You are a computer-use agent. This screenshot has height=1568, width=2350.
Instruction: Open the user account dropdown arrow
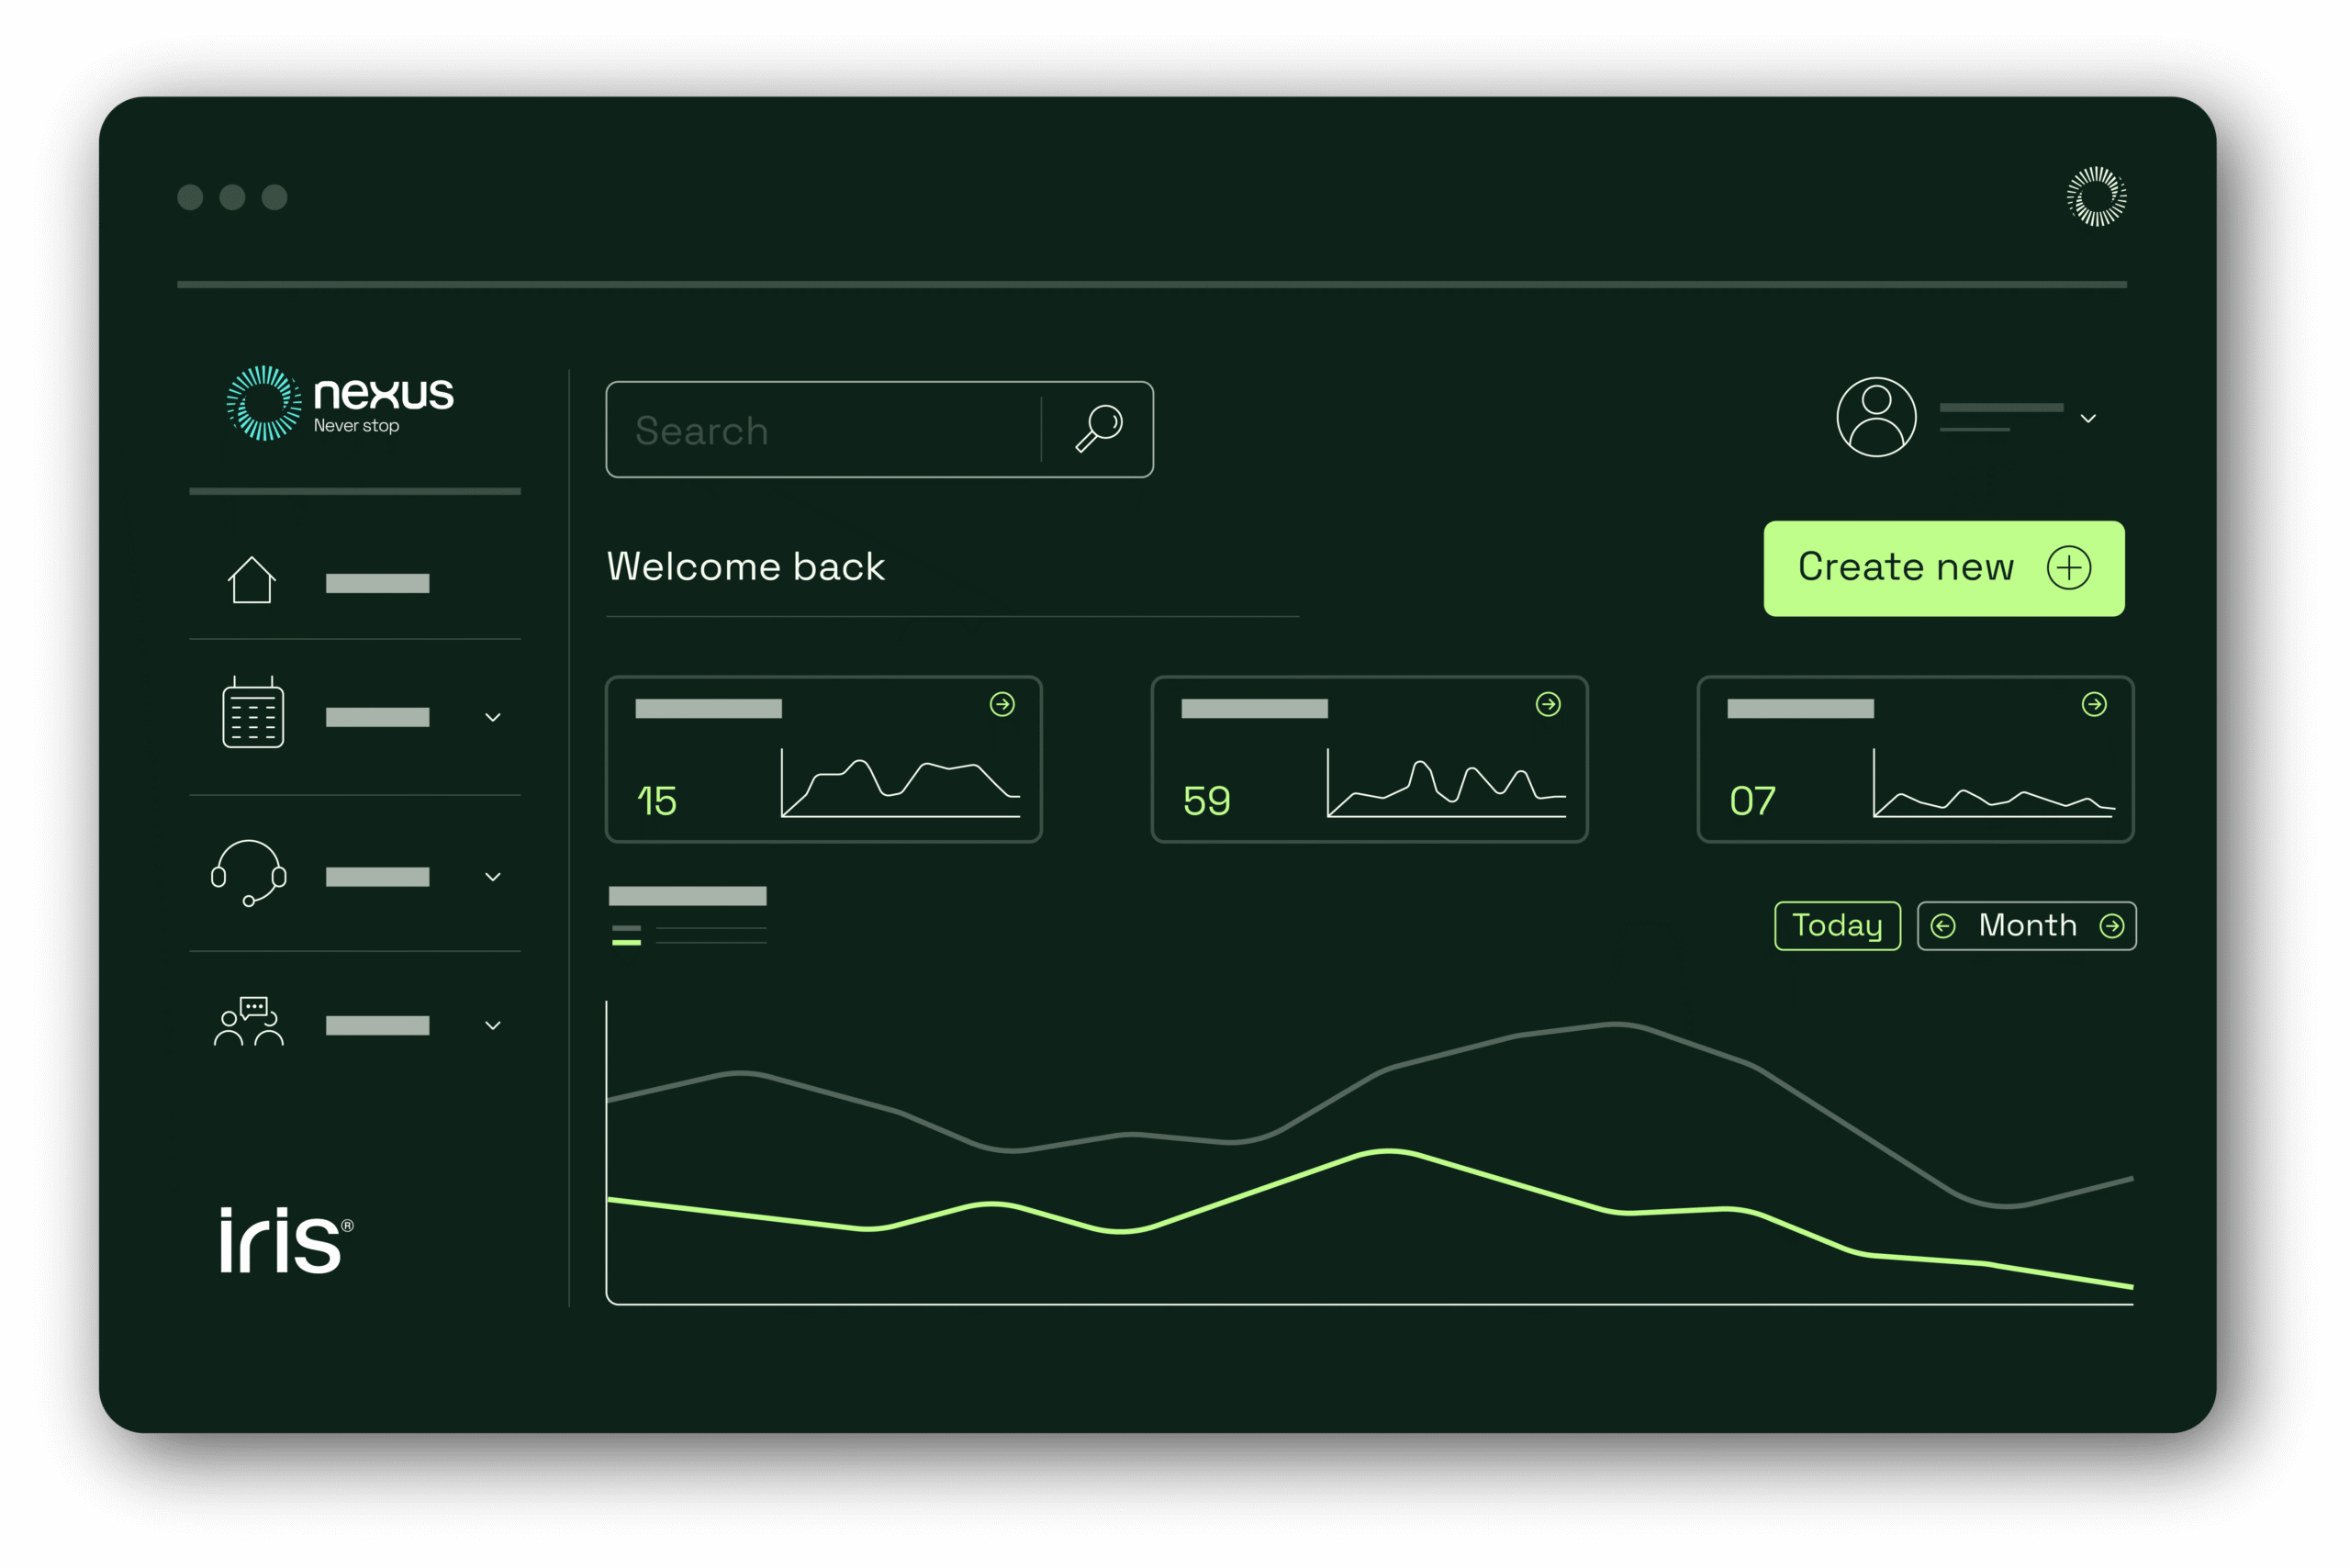pyautogui.click(x=2088, y=419)
